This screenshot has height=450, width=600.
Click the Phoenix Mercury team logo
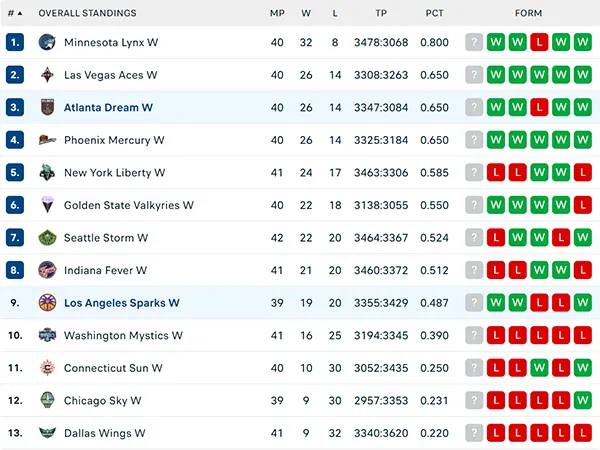click(x=47, y=140)
